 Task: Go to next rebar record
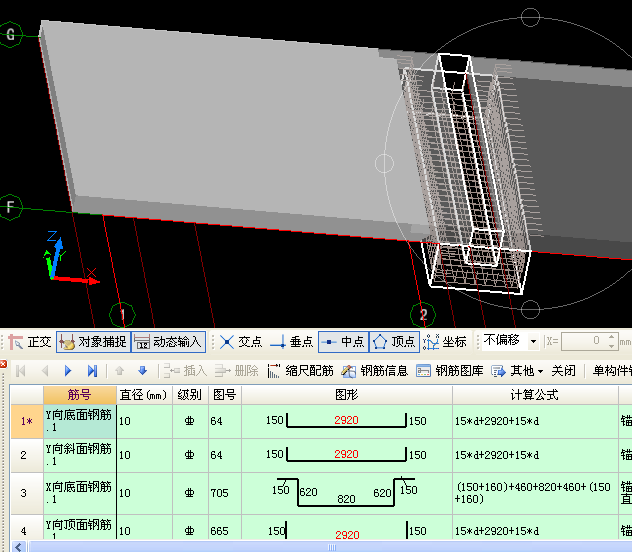[68, 371]
